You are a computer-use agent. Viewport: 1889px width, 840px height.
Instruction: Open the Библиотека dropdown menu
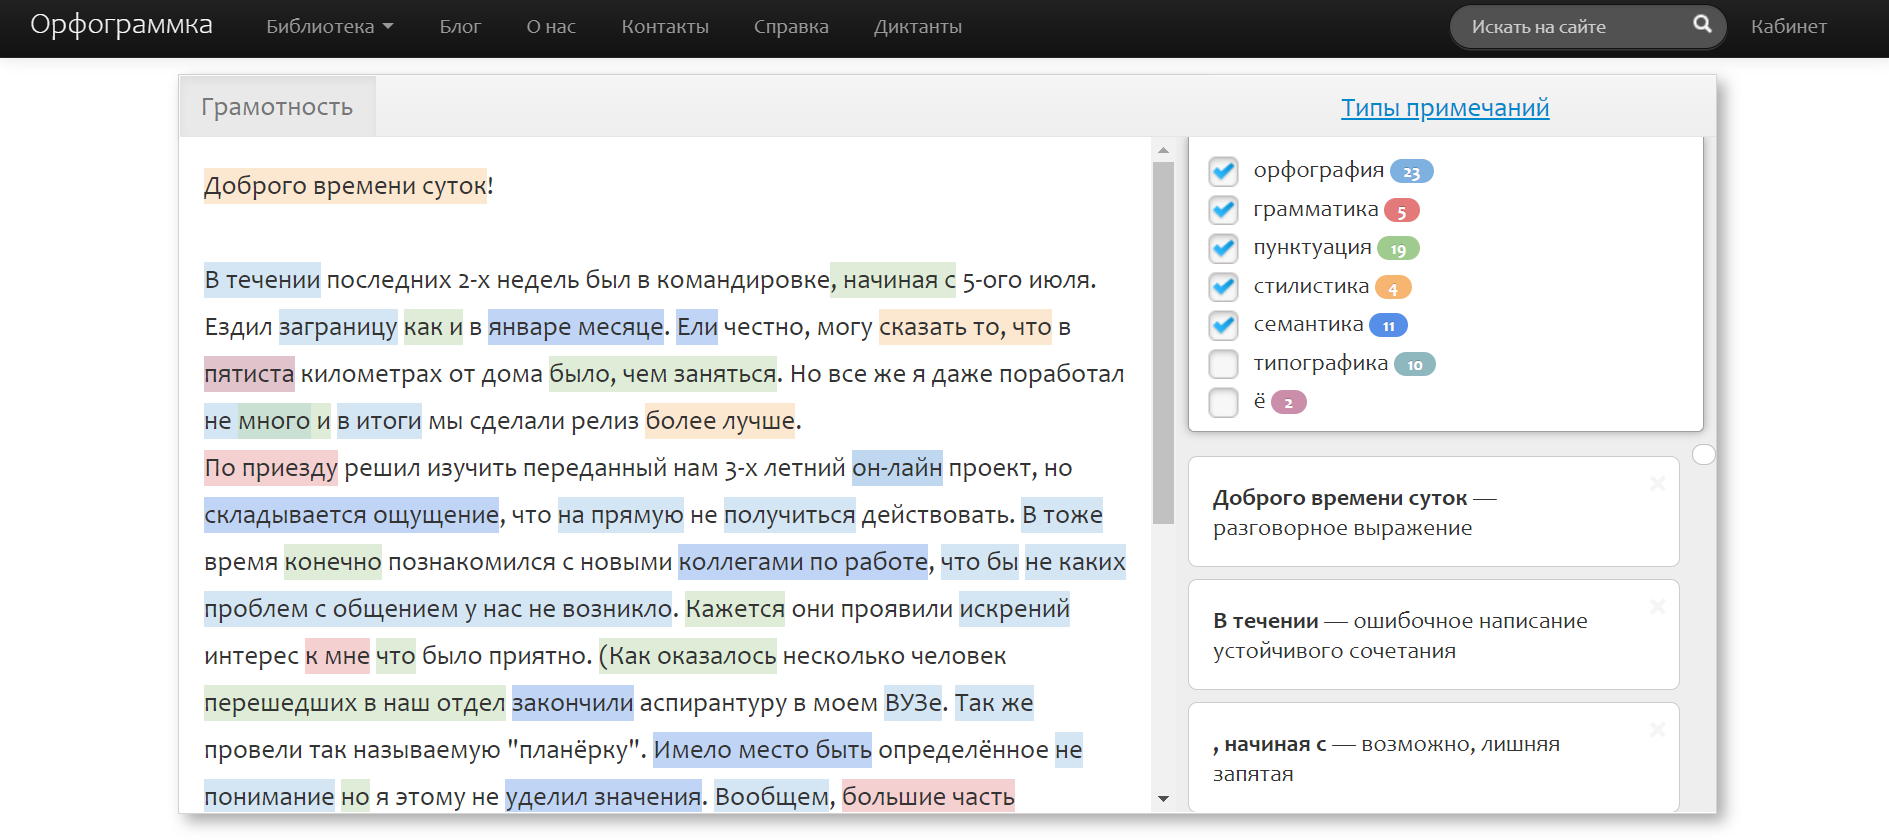coord(329,27)
